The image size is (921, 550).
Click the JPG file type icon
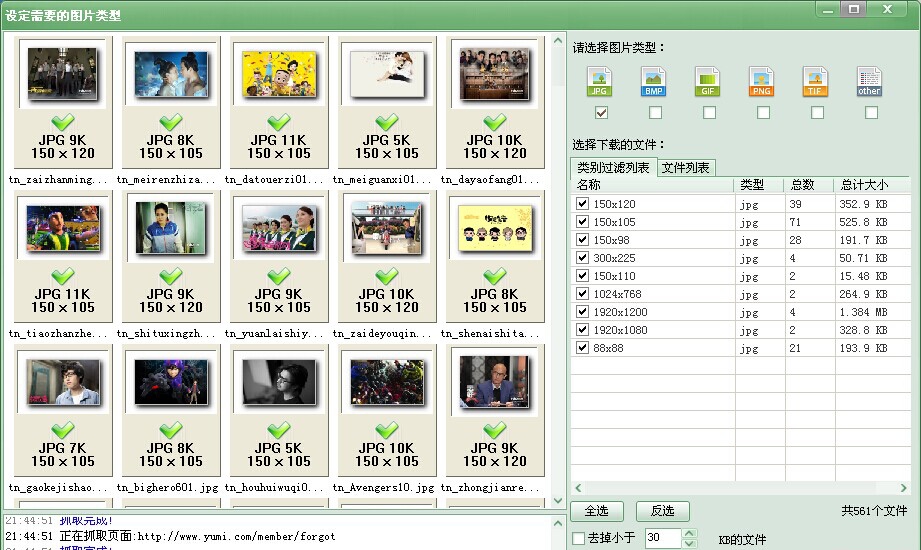(600, 82)
